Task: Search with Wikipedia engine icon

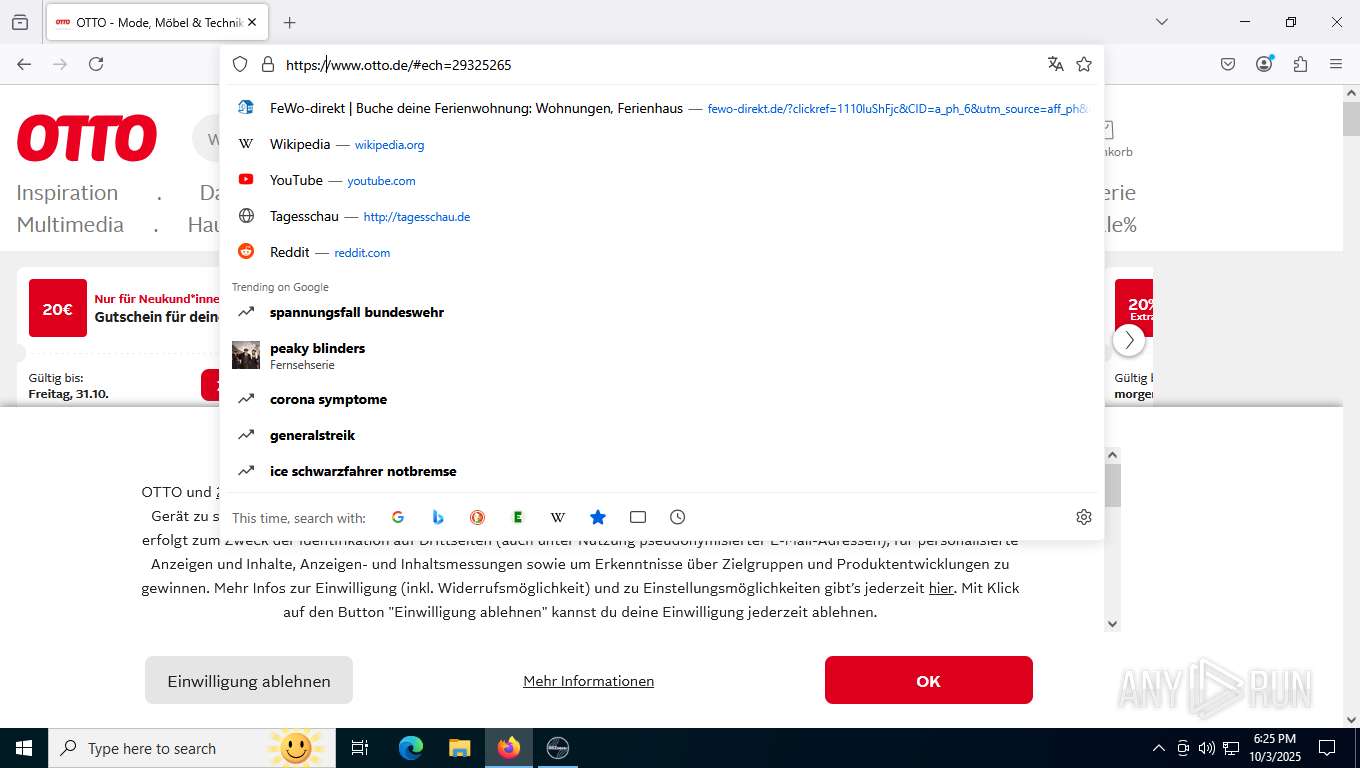Action: point(558,517)
